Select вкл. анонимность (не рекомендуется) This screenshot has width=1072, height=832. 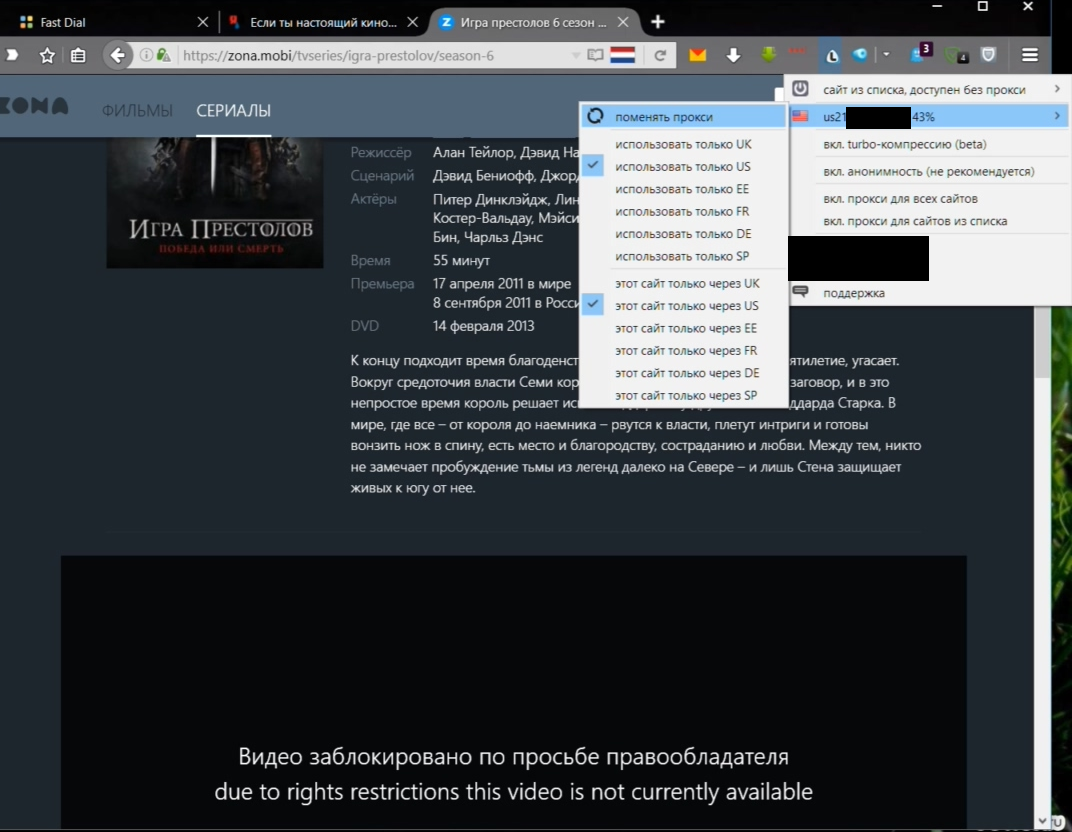click(x=928, y=172)
